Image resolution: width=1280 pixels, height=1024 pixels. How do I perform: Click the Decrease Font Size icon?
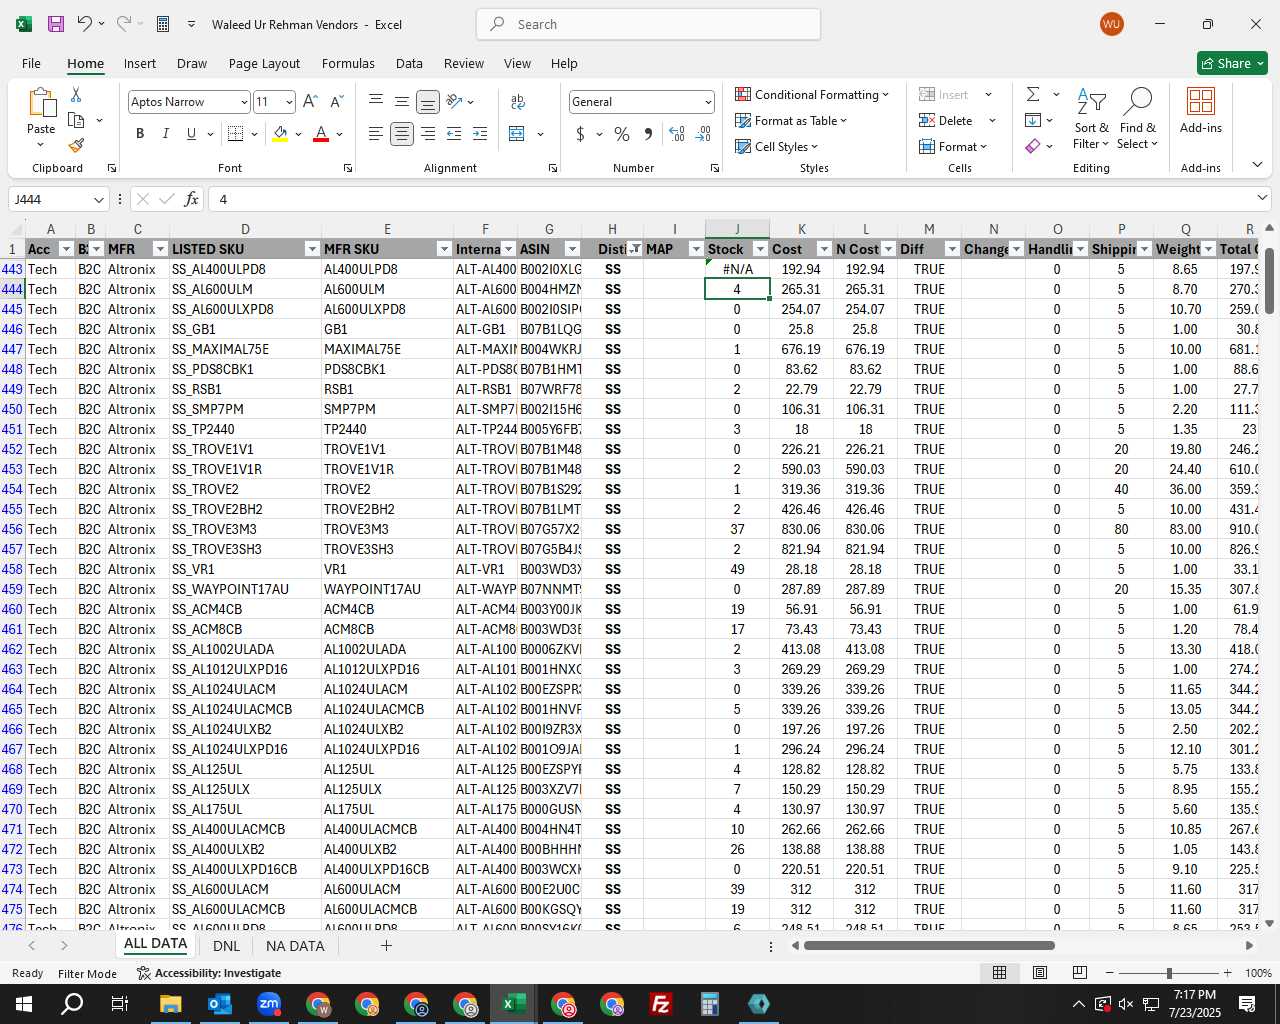click(336, 101)
